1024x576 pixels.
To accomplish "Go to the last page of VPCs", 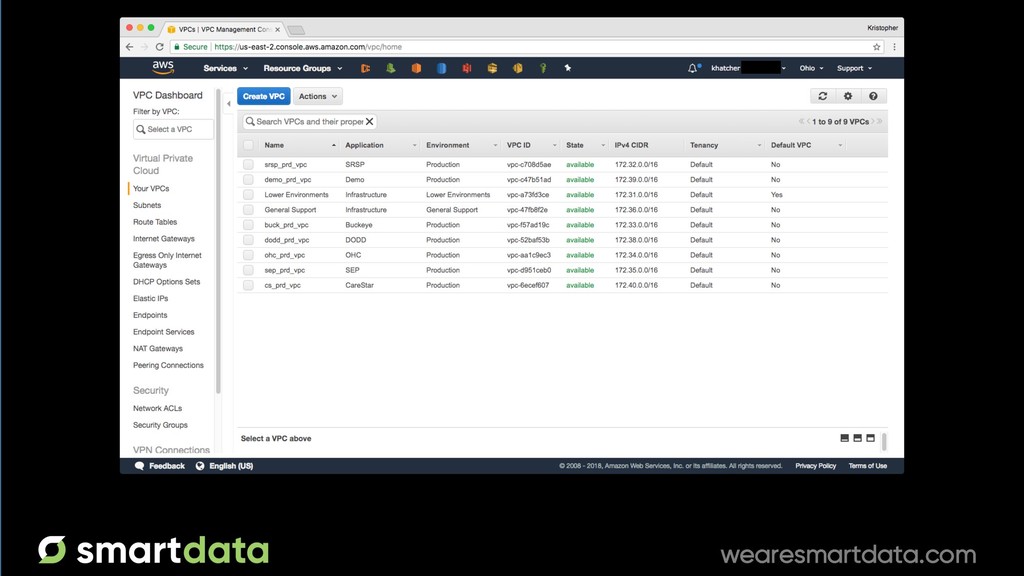I will coord(880,121).
